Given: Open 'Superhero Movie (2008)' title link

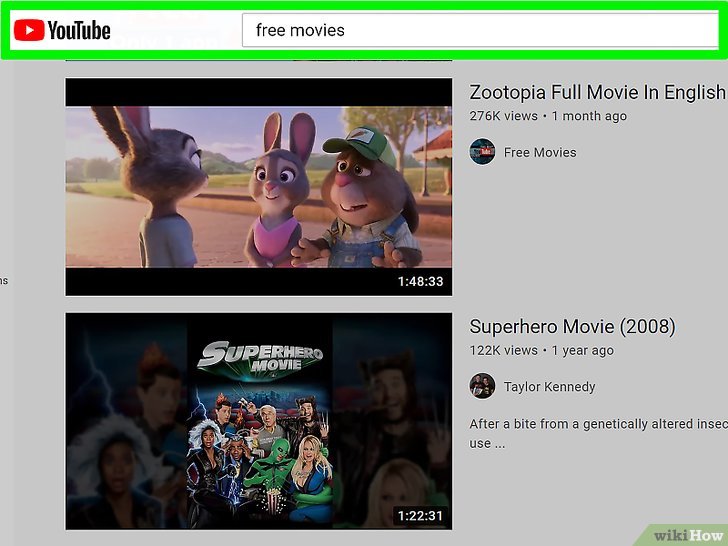Looking at the screenshot, I should coord(572,326).
